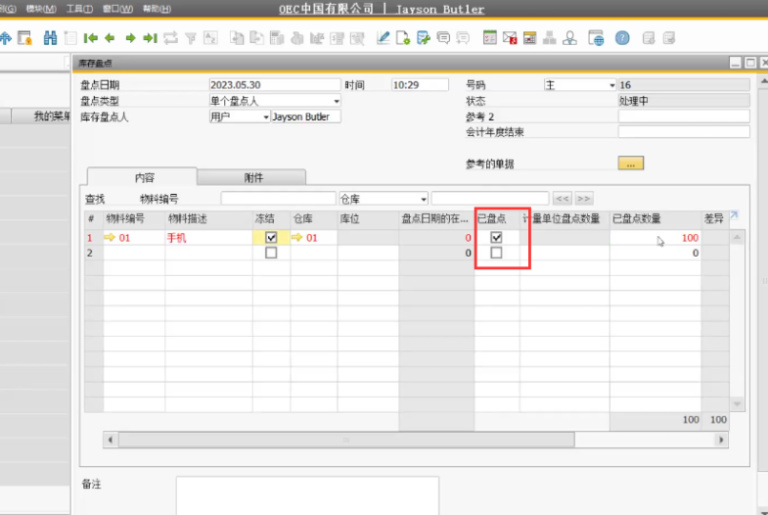The image size is (768, 515).
Task: Click the table horizontal scrollbar thumb
Action: click(346, 440)
